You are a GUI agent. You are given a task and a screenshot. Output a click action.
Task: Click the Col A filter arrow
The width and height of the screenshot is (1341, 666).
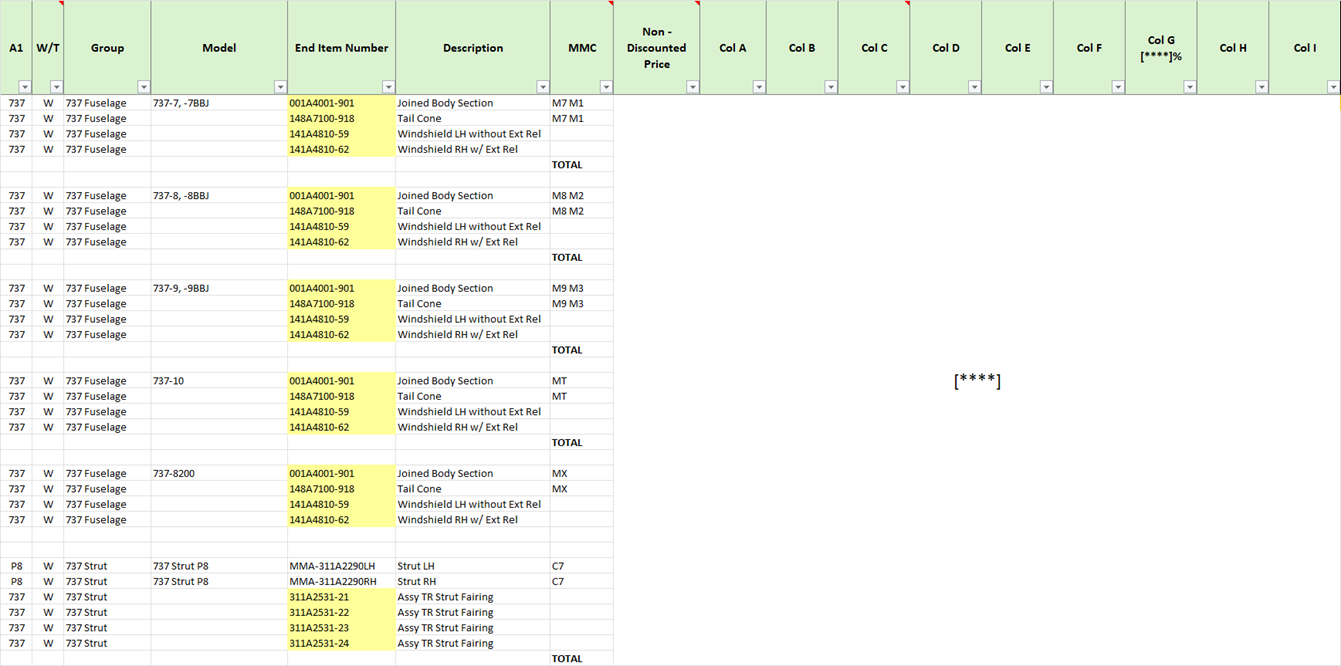click(x=758, y=87)
